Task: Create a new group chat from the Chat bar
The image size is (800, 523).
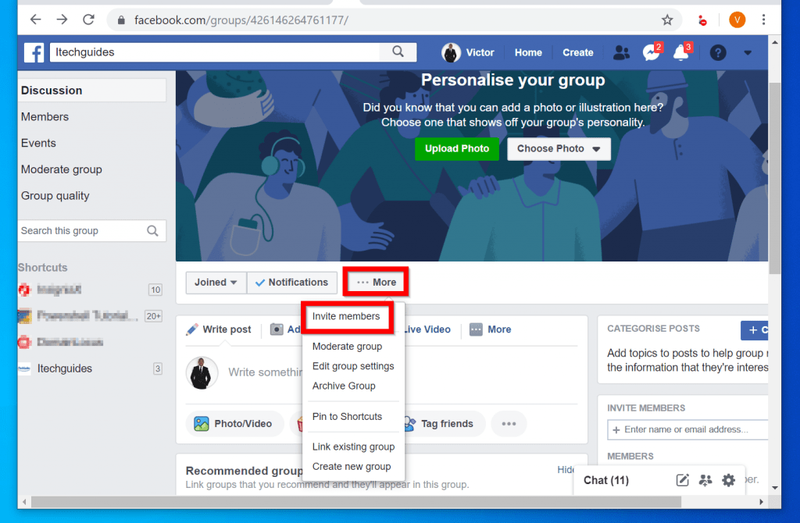Action: coord(706,480)
